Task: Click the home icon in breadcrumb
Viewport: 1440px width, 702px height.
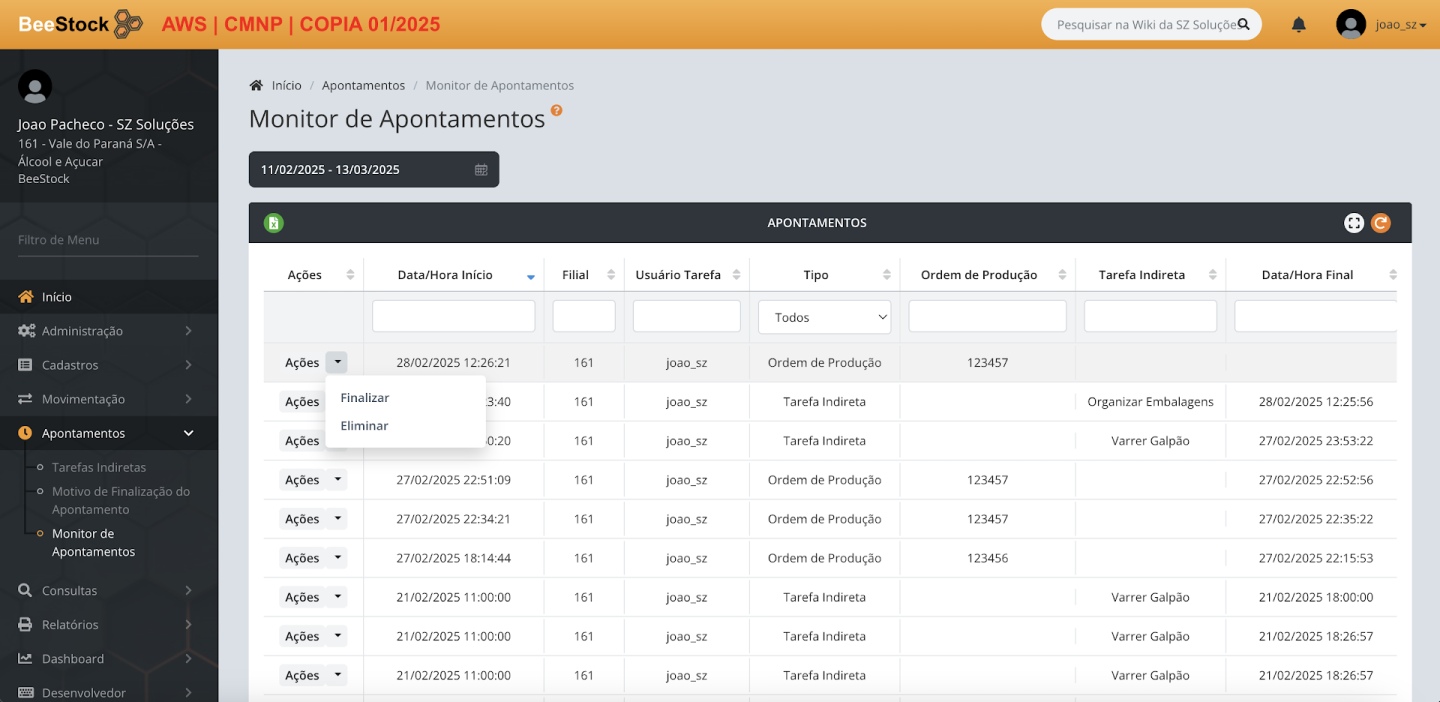Action: 257,86
